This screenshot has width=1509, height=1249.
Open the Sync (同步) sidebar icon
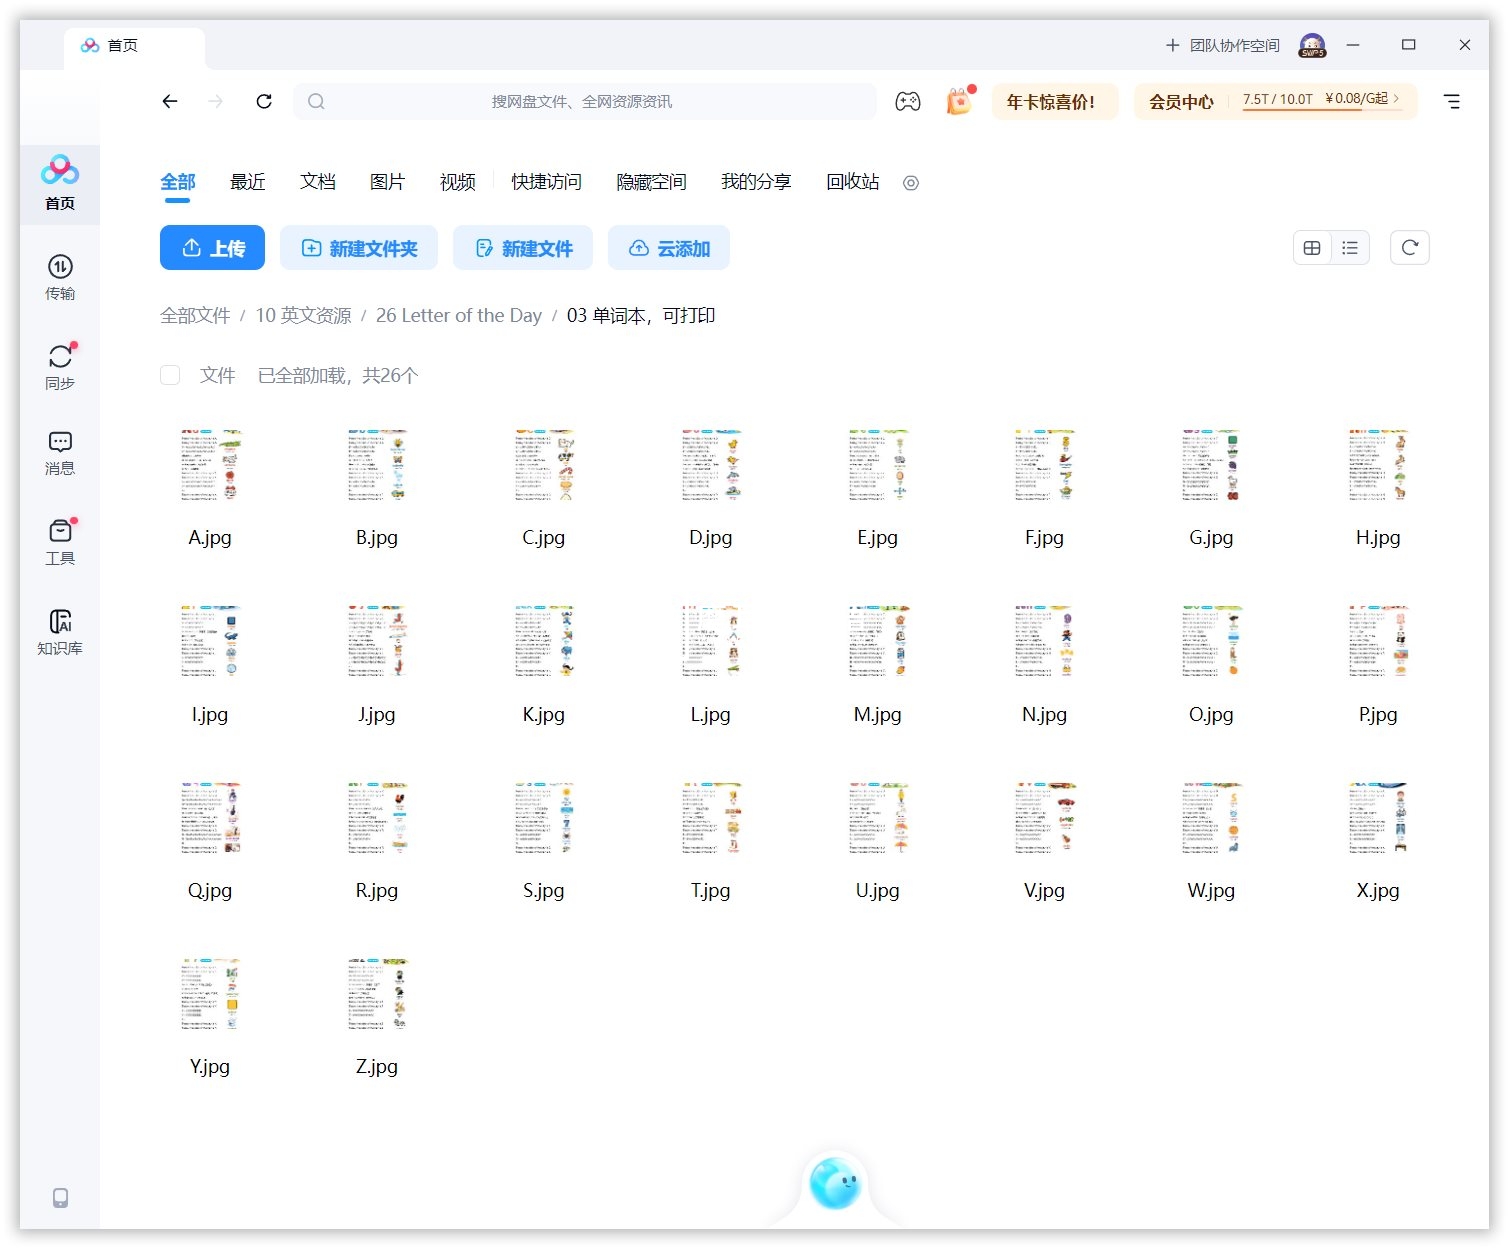(60, 366)
